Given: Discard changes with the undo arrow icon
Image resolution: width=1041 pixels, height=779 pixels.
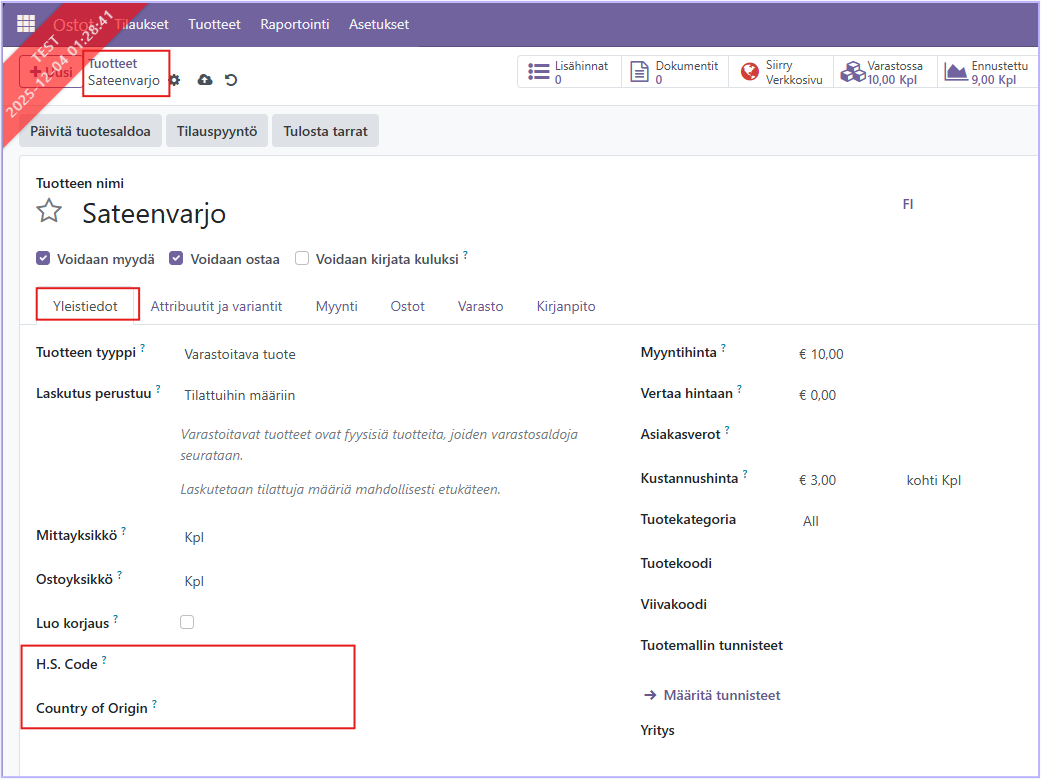Looking at the screenshot, I should point(231,80).
